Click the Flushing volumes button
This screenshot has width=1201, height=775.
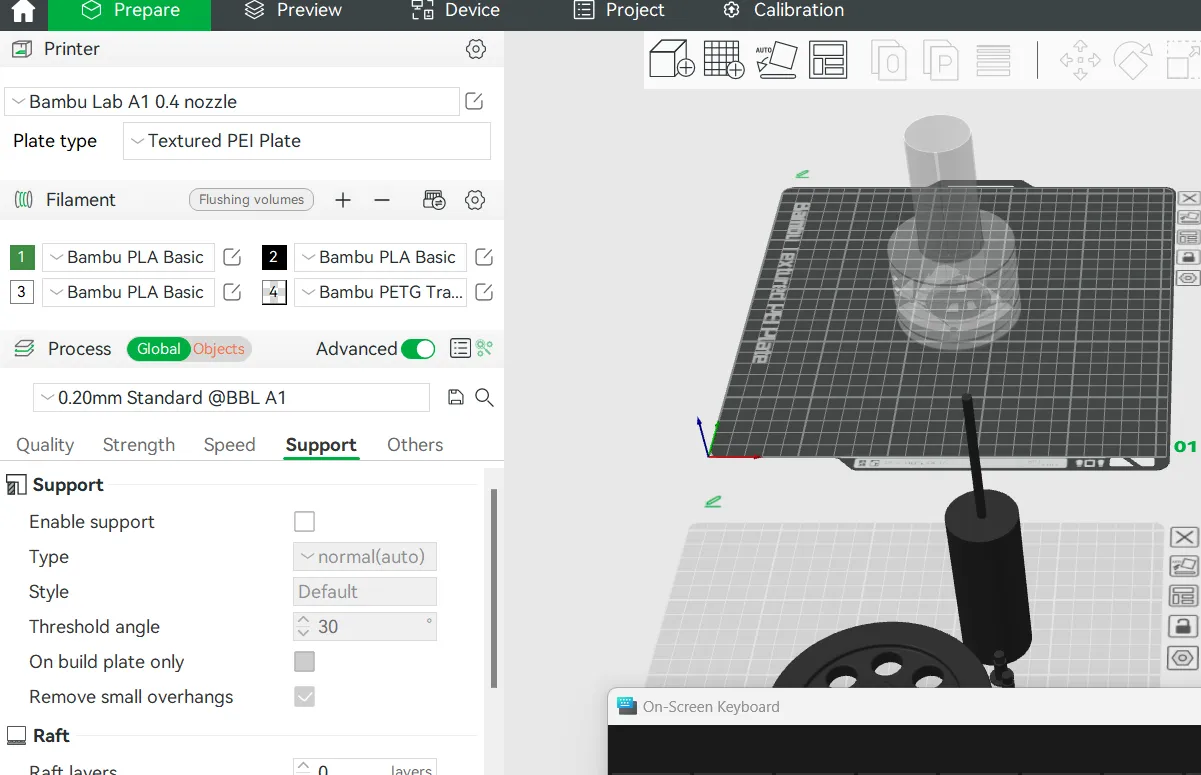[251, 200]
